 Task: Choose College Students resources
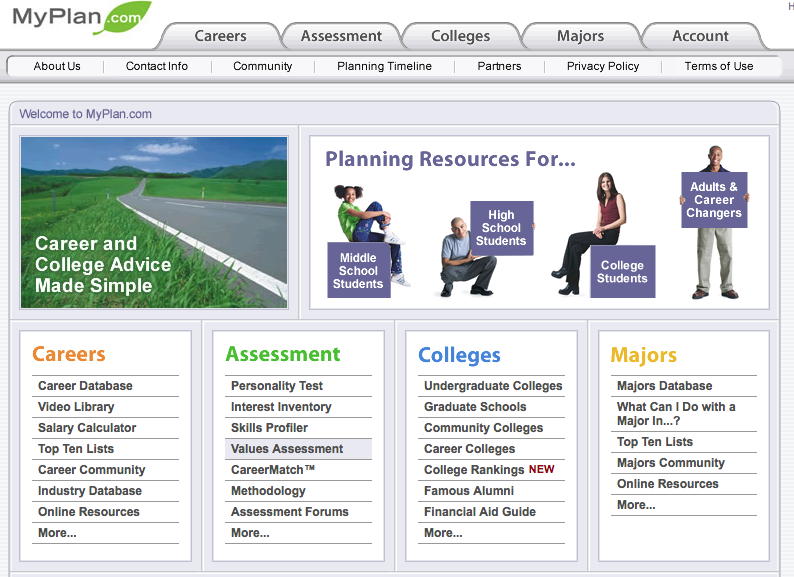coord(622,272)
